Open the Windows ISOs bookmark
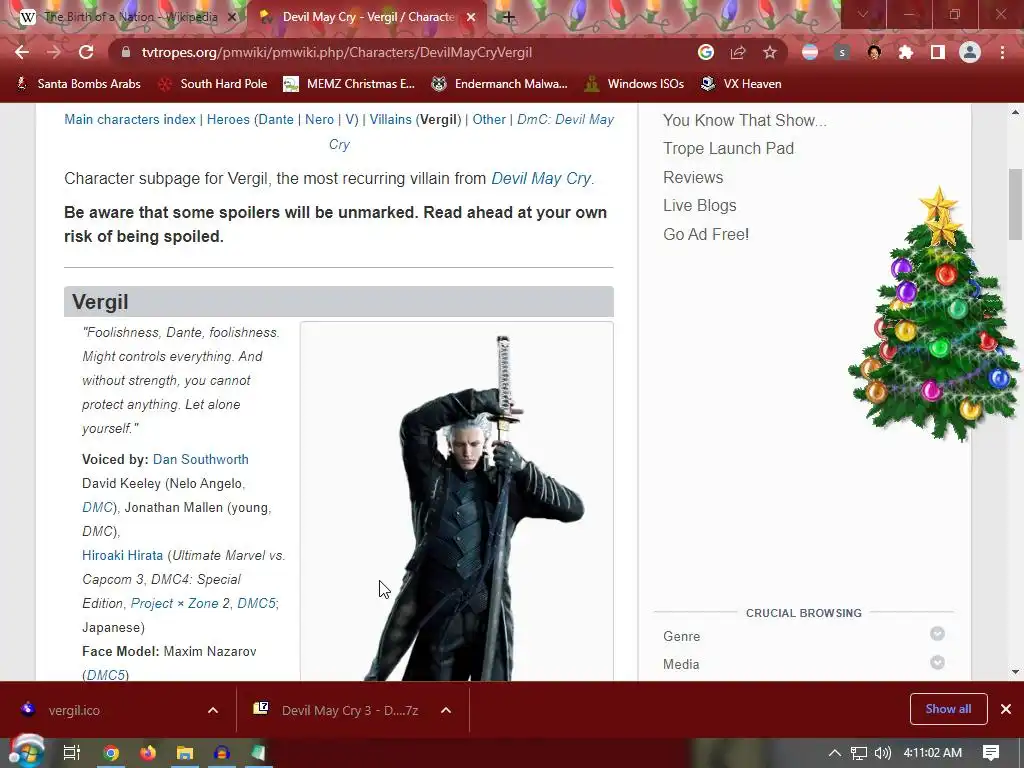Viewport: 1024px width, 768px height. 635,84
